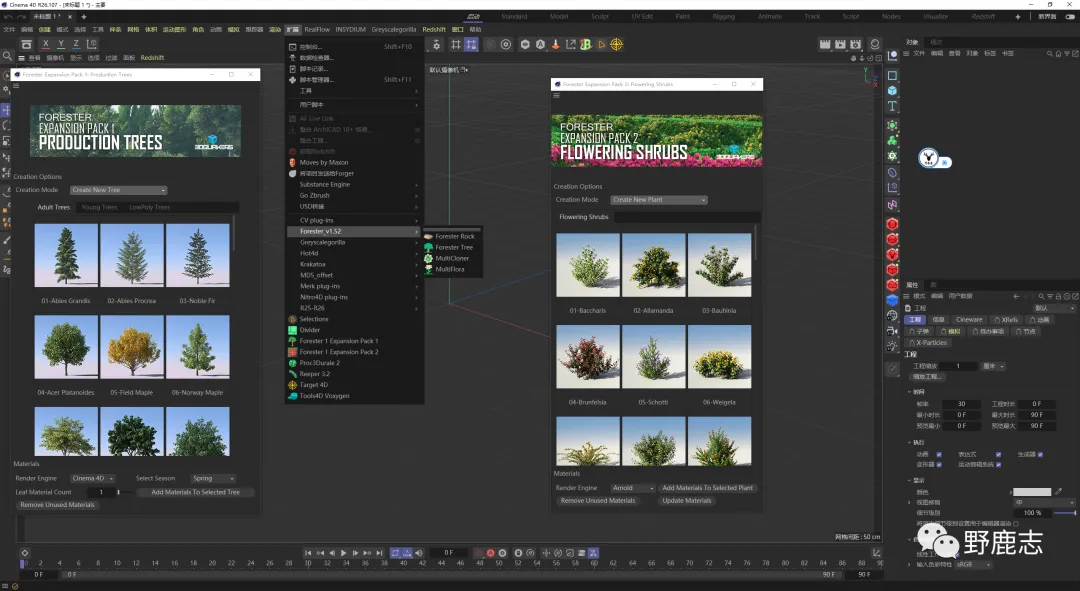Open the Arnold render engine dropdown
This screenshot has height=591, width=1080.
[x=632, y=488]
